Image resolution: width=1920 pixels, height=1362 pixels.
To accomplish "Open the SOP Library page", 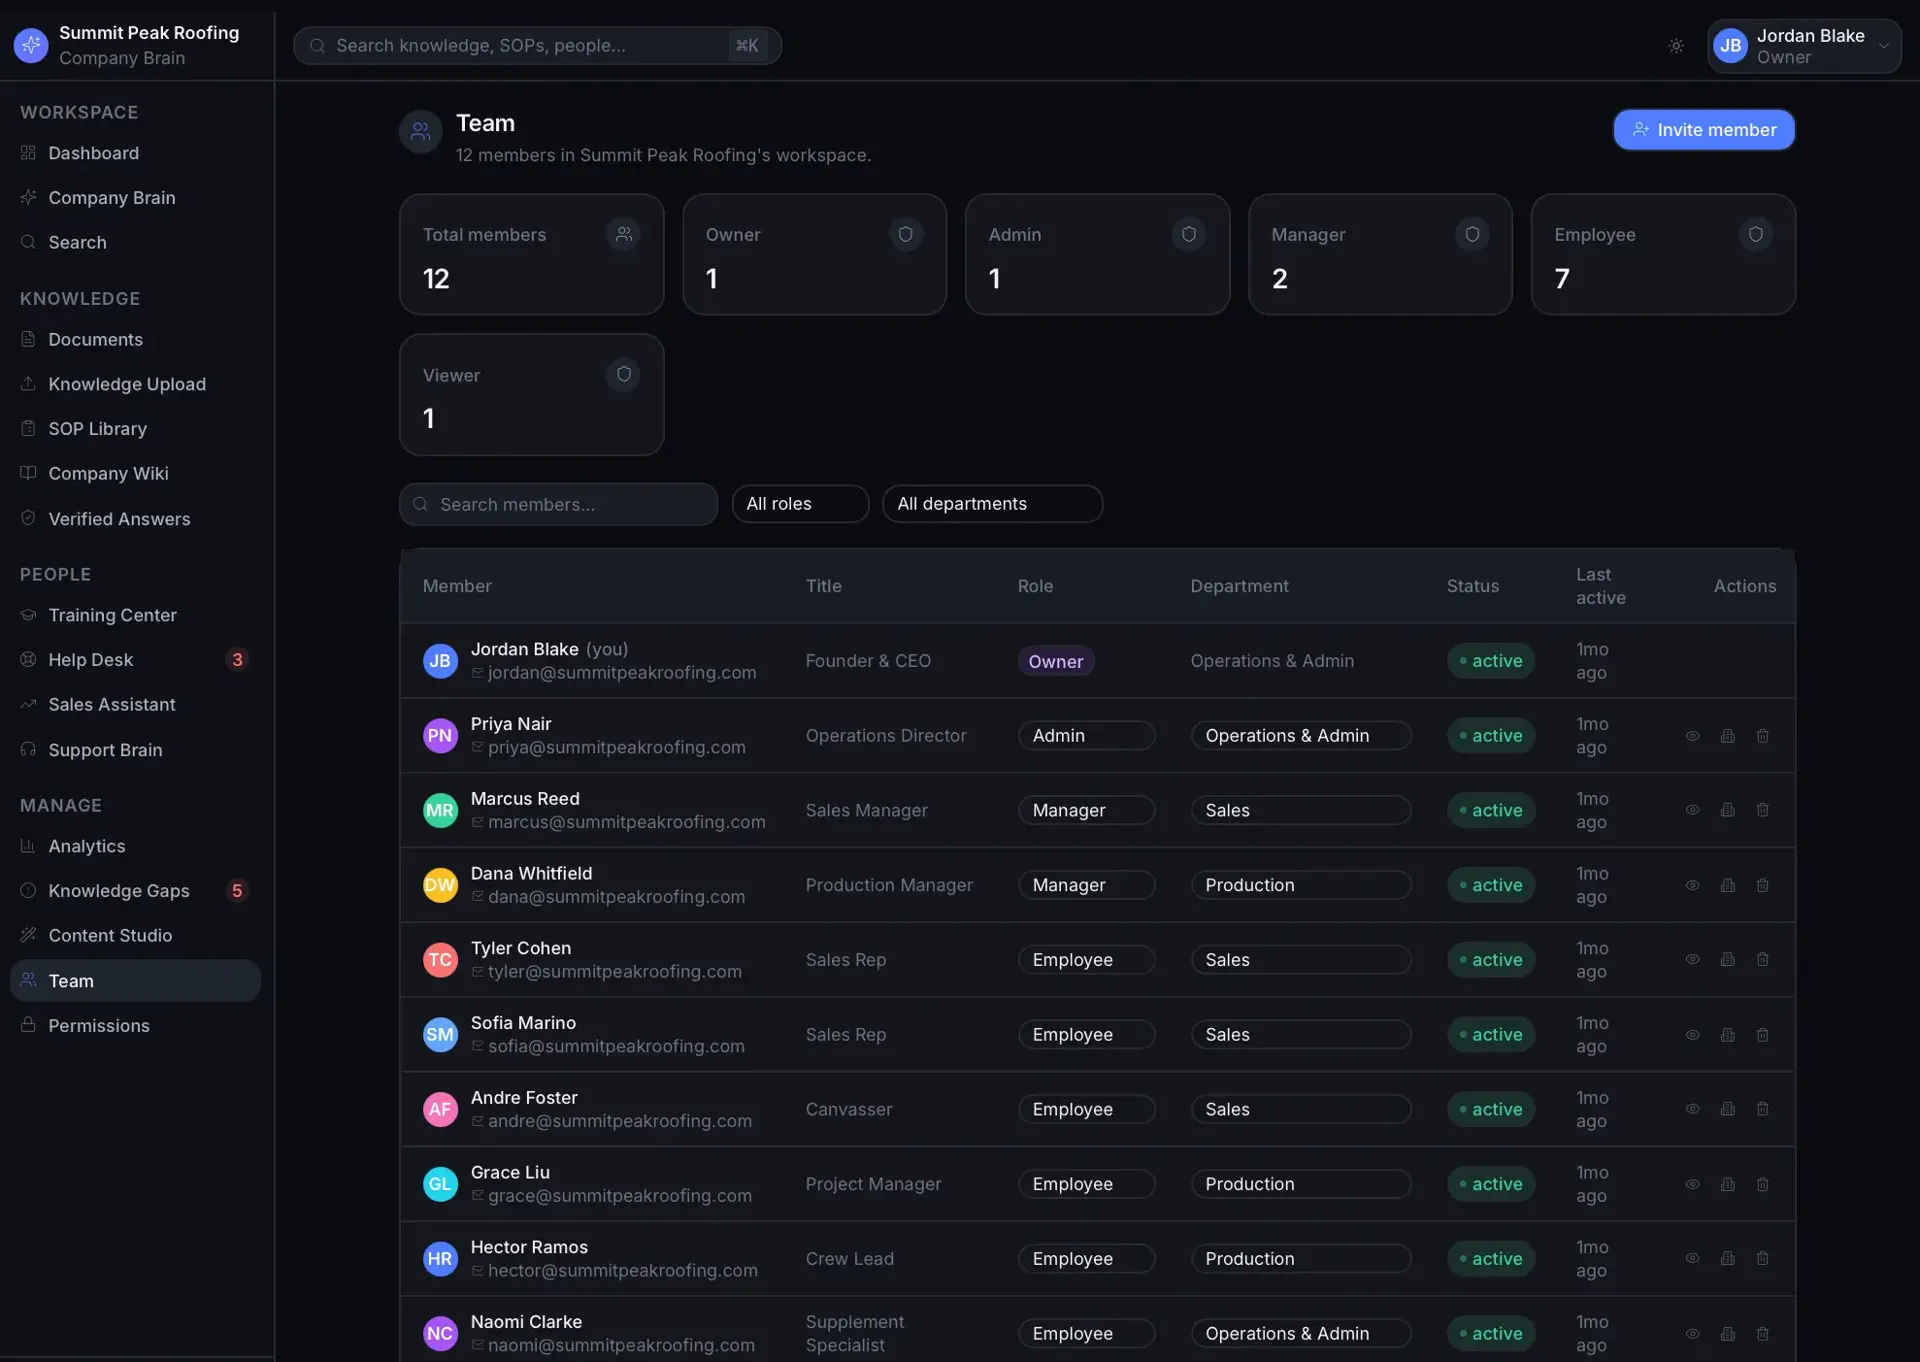I will pos(135,429).
